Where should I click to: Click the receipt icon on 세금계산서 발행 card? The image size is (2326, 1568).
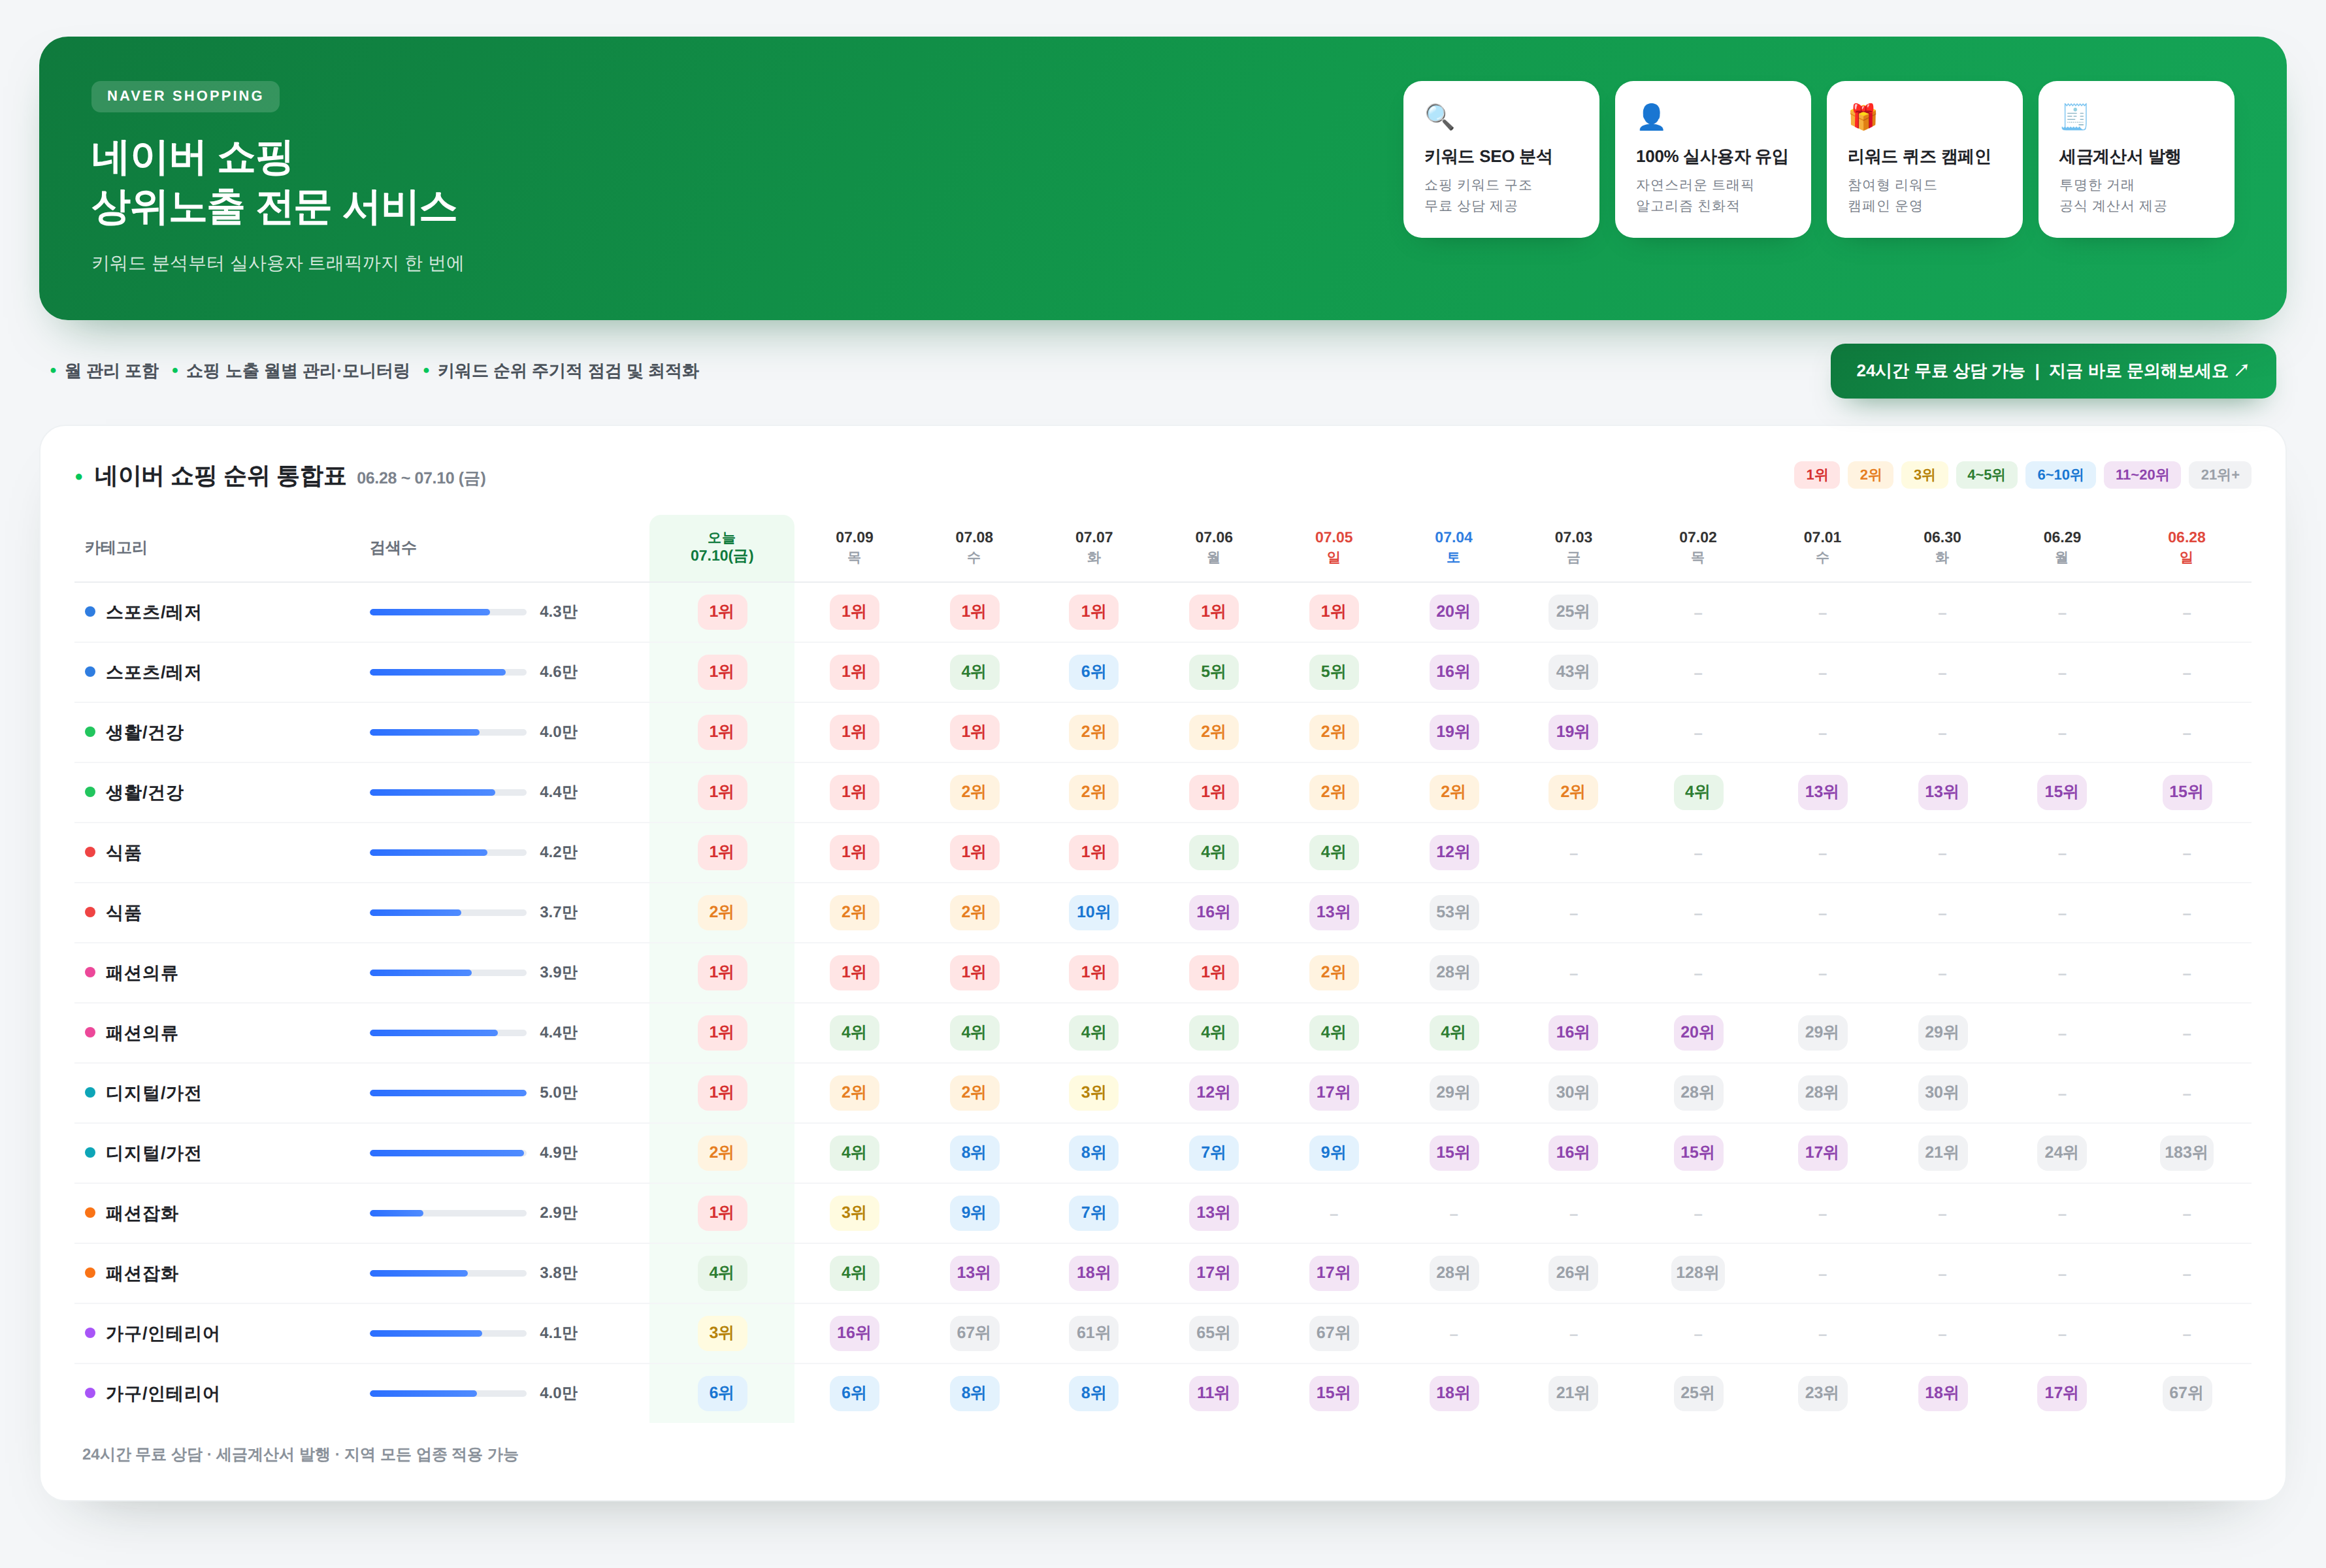click(x=2074, y=117)
